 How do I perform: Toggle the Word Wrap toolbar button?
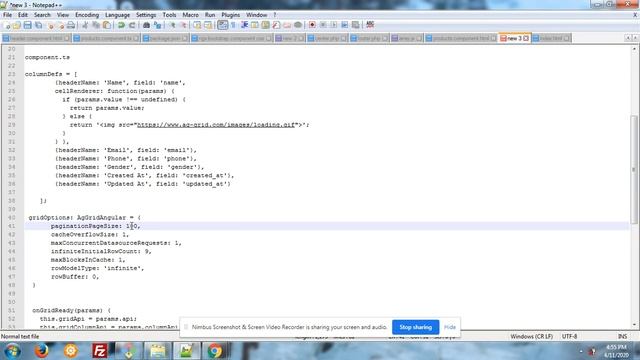click(222, 25)
